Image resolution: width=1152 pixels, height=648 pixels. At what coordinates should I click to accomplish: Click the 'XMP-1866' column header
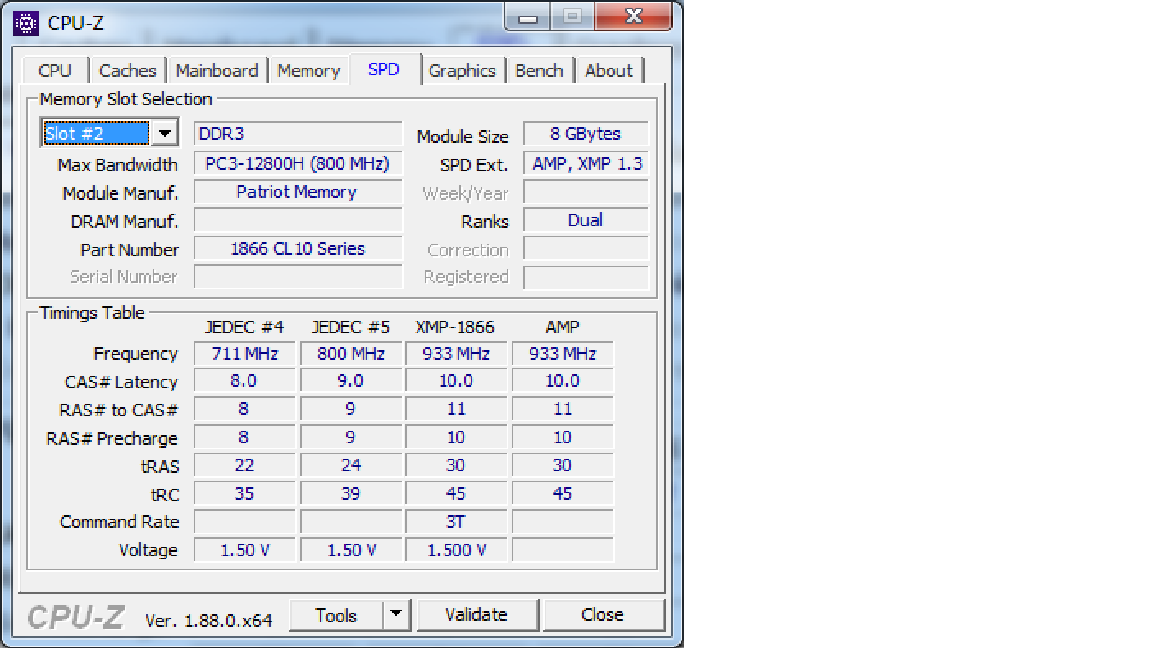(x=456, y=327)
